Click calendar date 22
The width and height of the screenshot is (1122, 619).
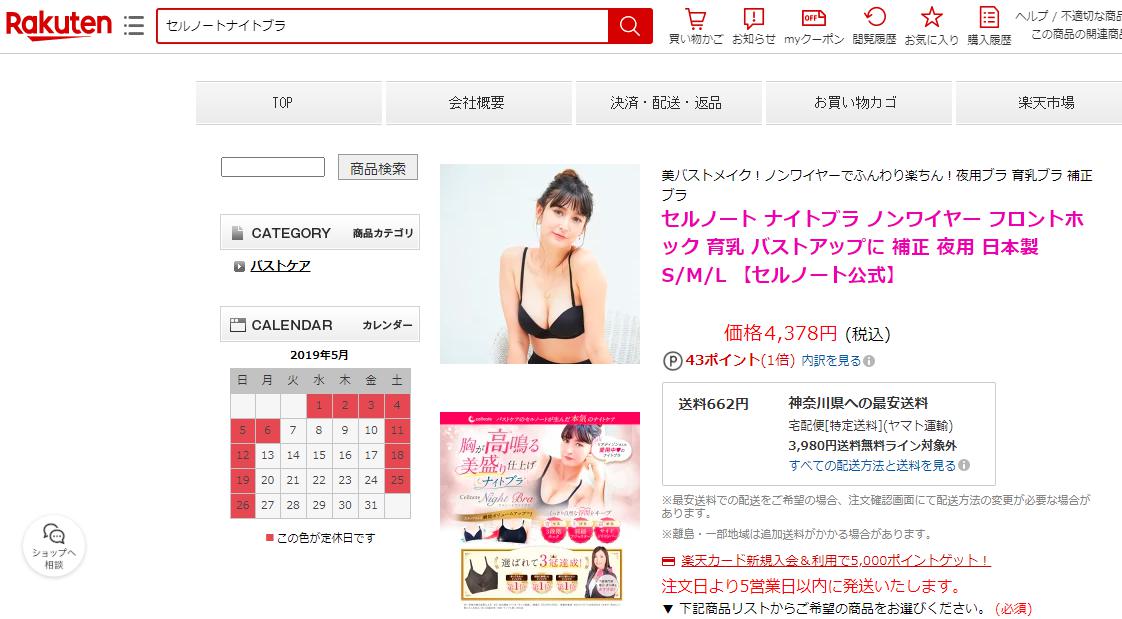(x=319, y=480)
